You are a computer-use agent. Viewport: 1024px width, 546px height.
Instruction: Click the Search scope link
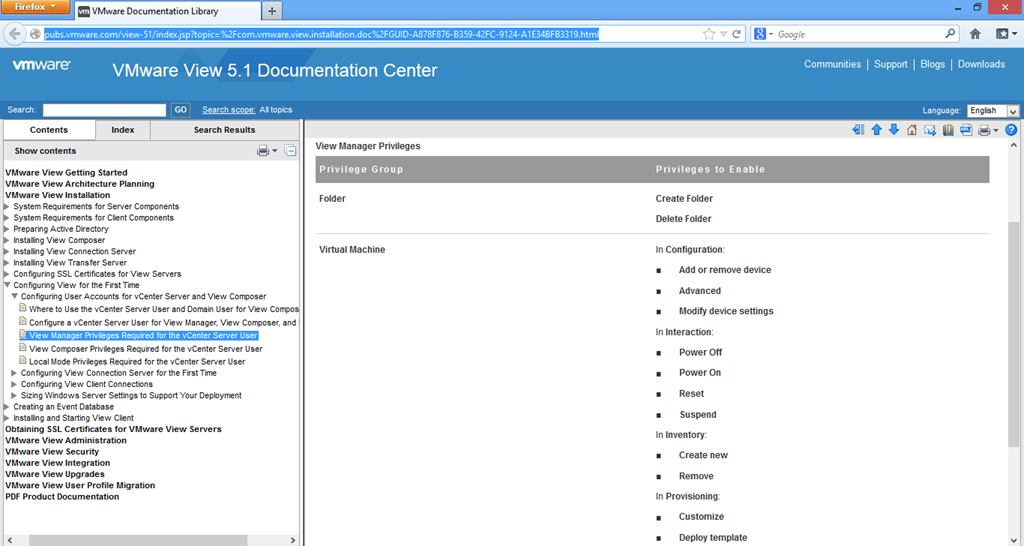229,110
